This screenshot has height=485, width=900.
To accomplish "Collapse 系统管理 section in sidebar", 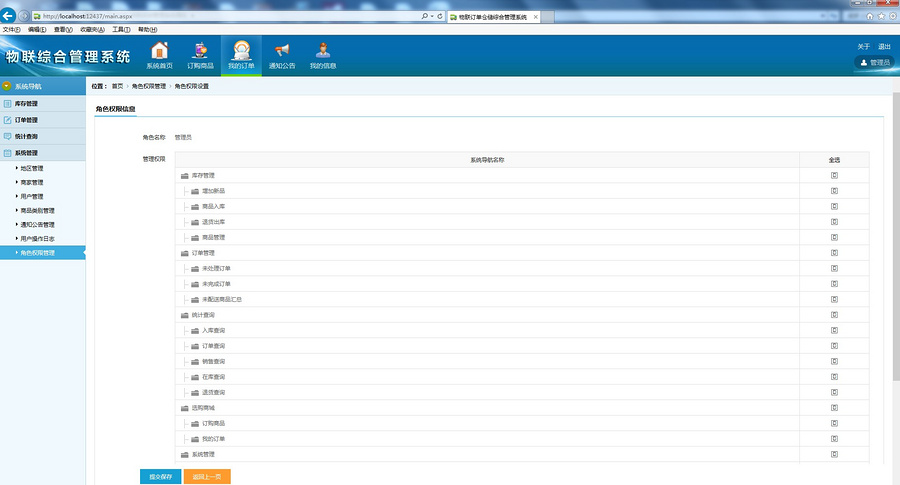I will coord(42,153).
